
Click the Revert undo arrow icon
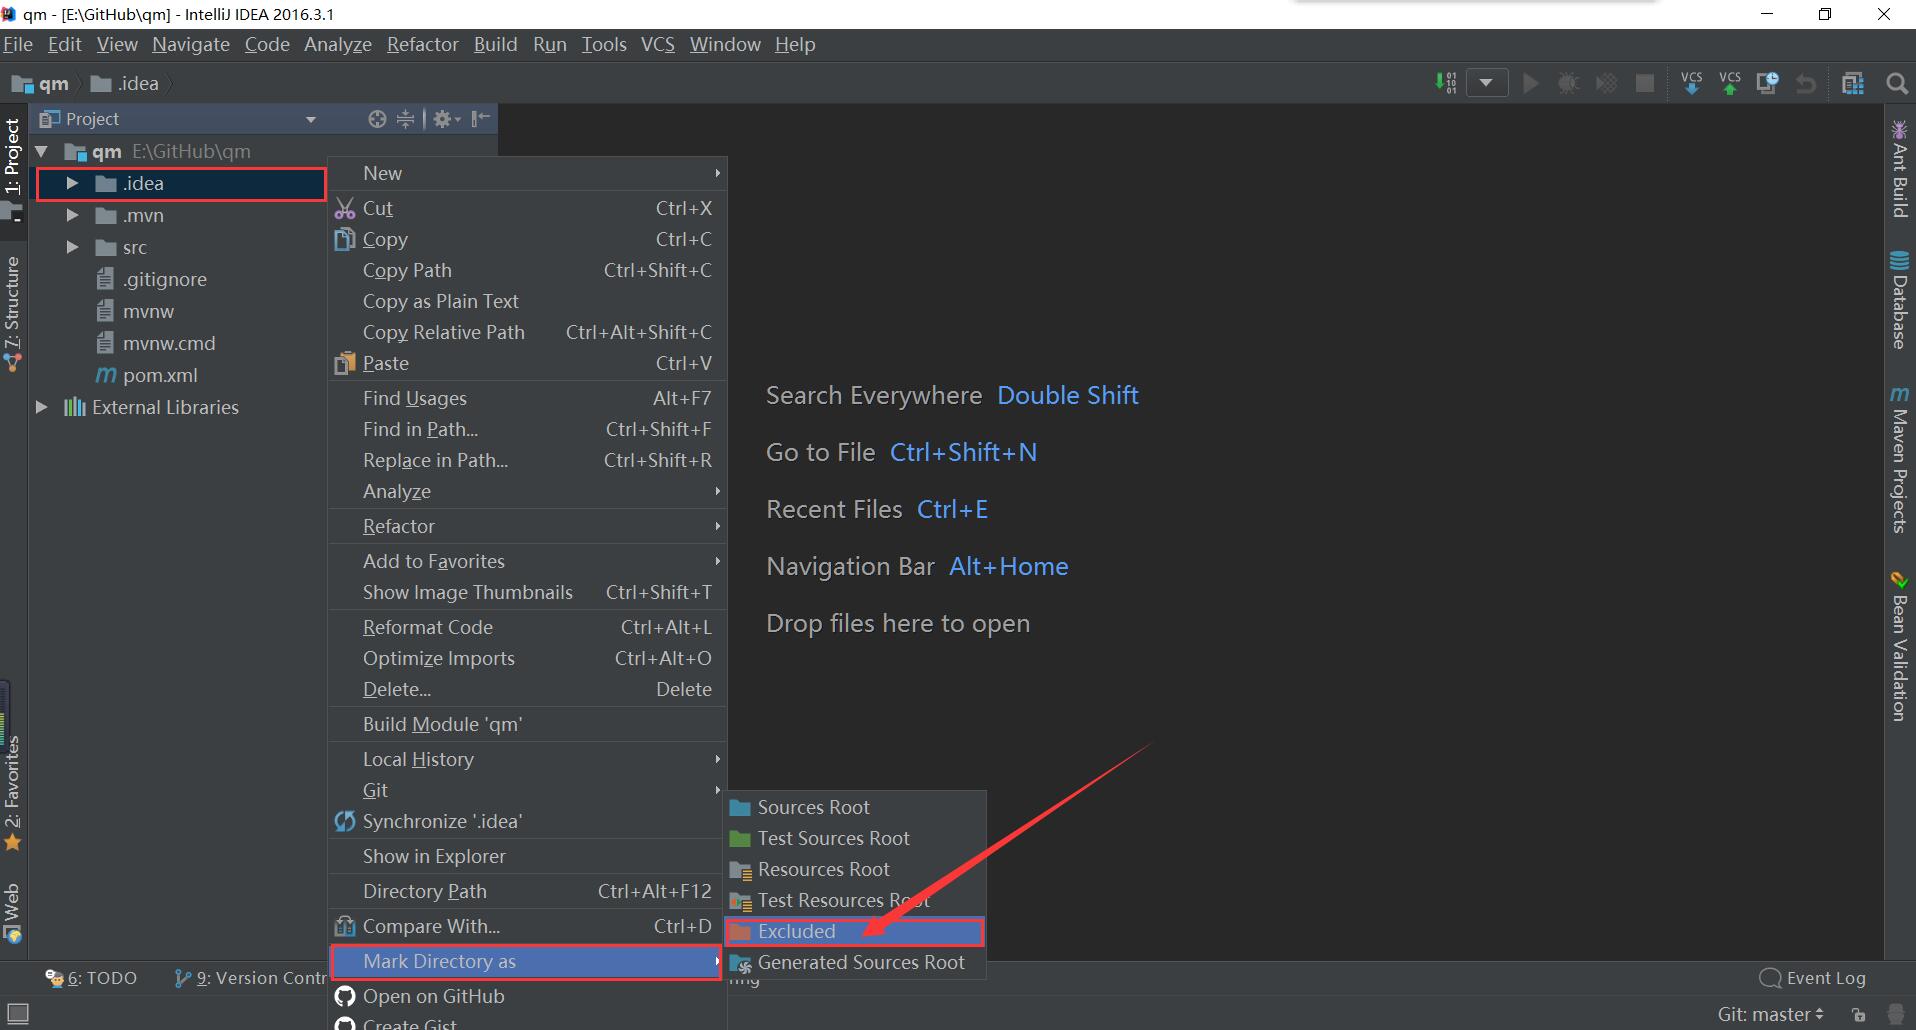click(x=1805, y=83)
